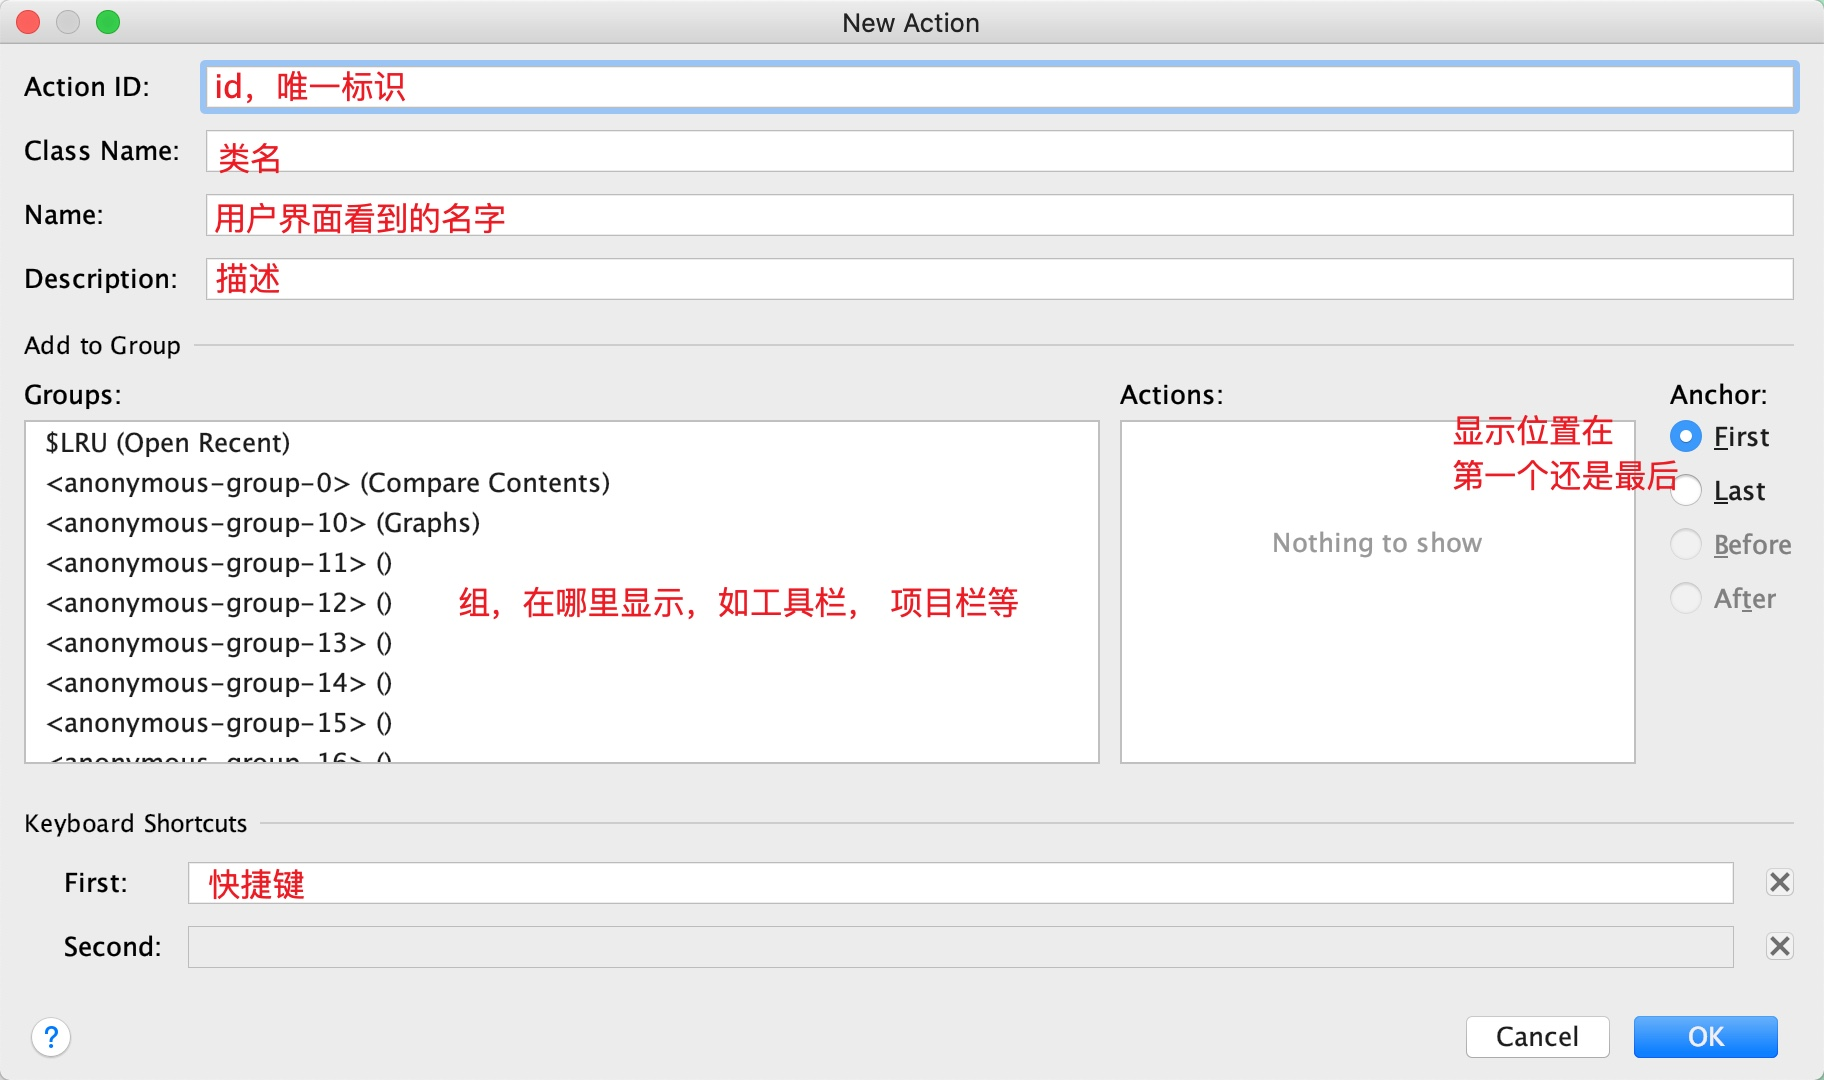Select the anonymous-group-14 row
The image size is (1824, 1080).
click(x=561, y=683)
